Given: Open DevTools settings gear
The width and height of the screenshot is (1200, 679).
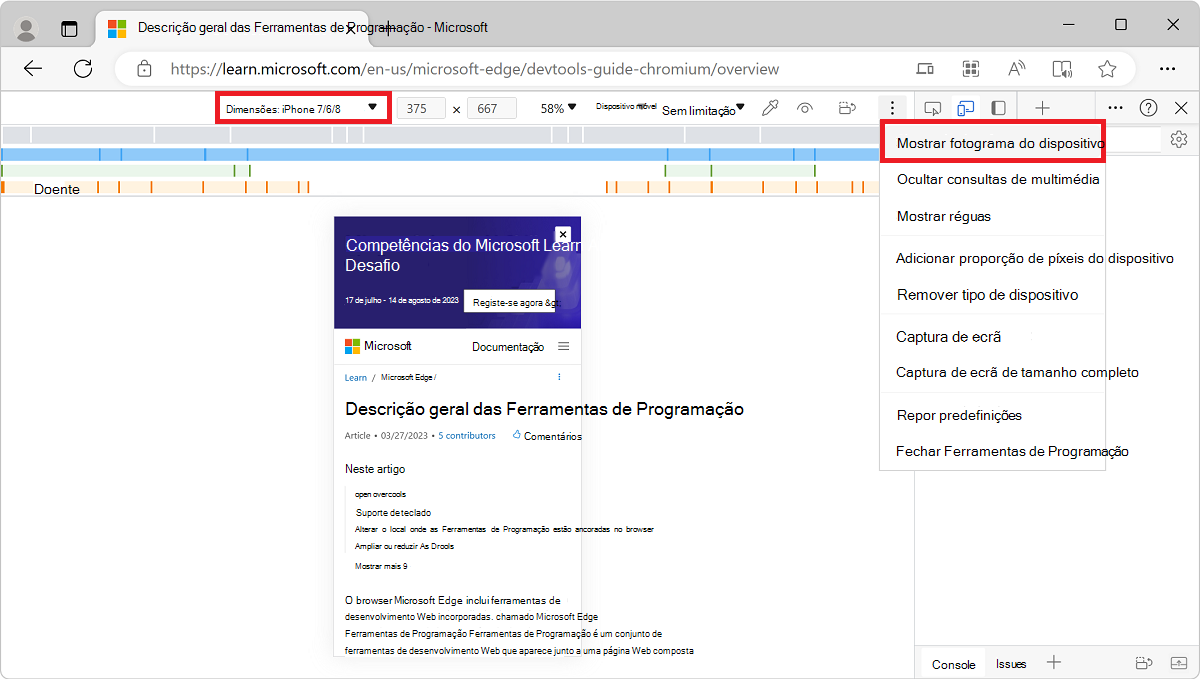Looking at the screenshot, I should [x=1178, y=140].
